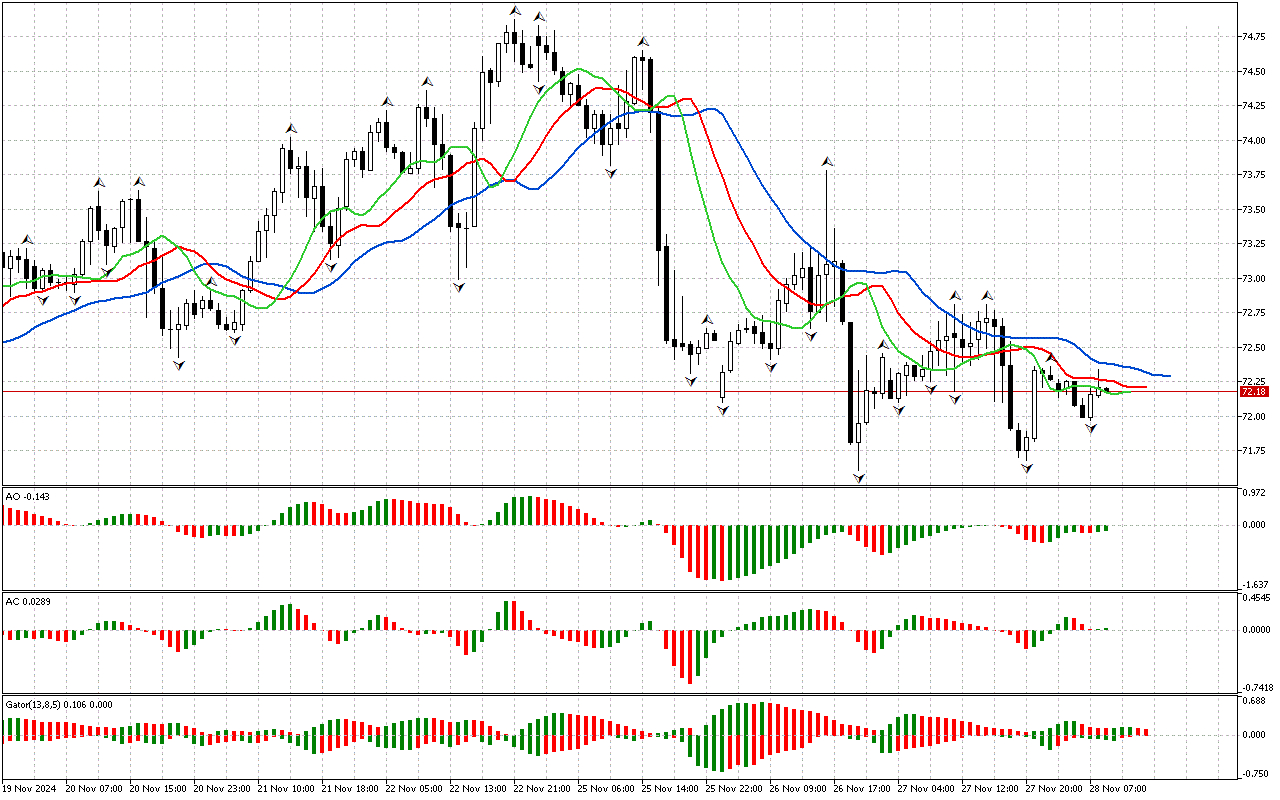The height and width of the screenshot is (800, 1280).
Task: Click the 0.4545 value on the AC scale
Action: [x=1256, y=599]
